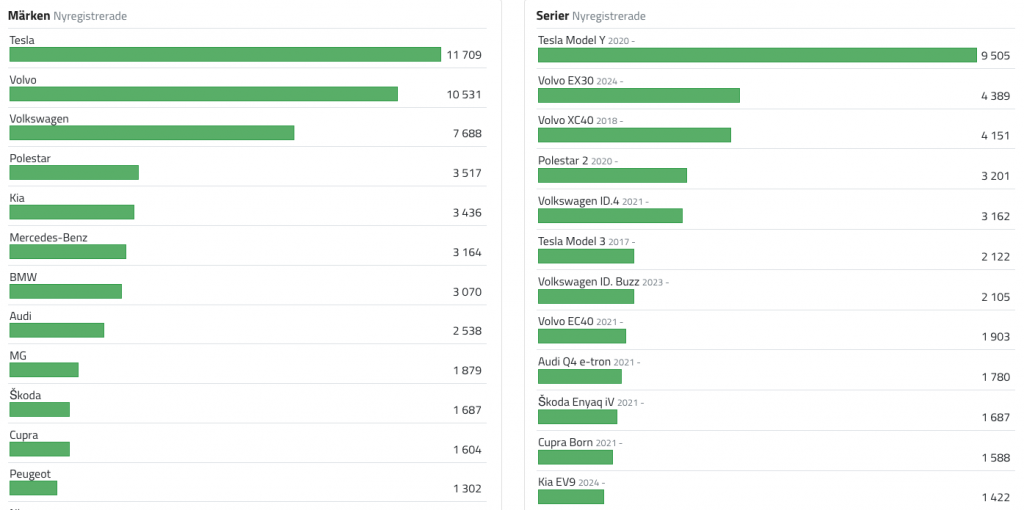Click the green bar for Volvo XC40
Screen dimensions: 1024x510
[x=634, y=135]
